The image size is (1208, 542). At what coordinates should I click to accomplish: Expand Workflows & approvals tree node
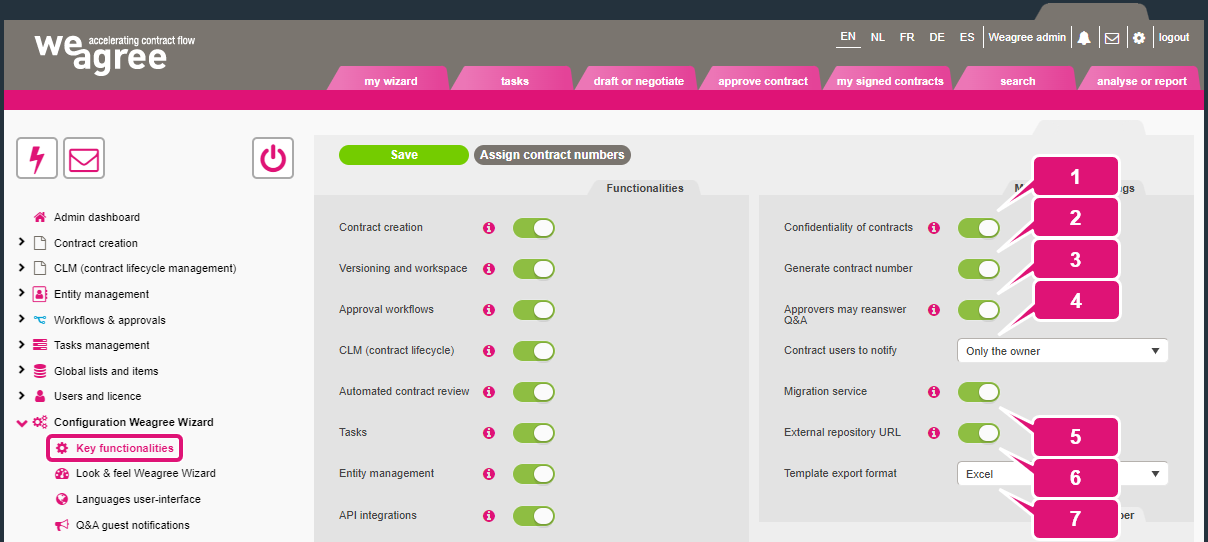pyautogui.click(x=22, y=320)
